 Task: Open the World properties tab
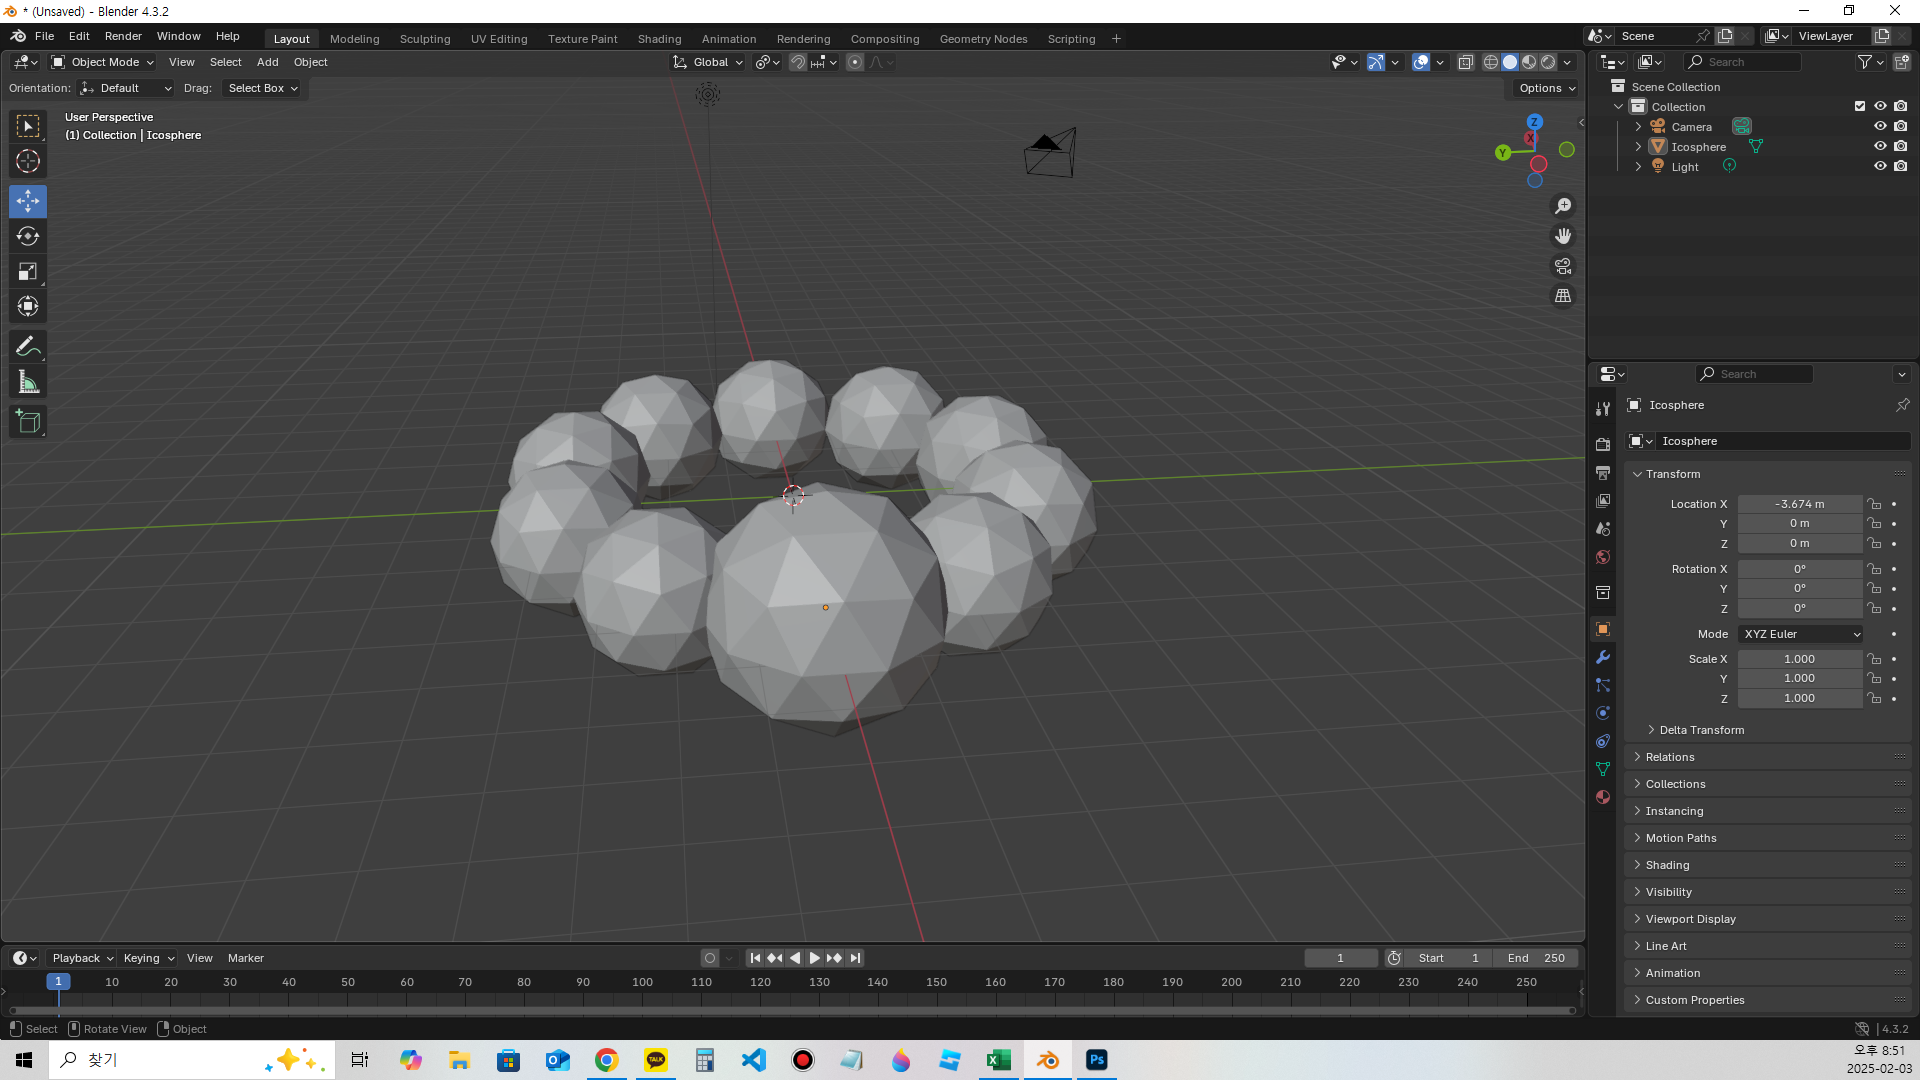pos(1603,557)
